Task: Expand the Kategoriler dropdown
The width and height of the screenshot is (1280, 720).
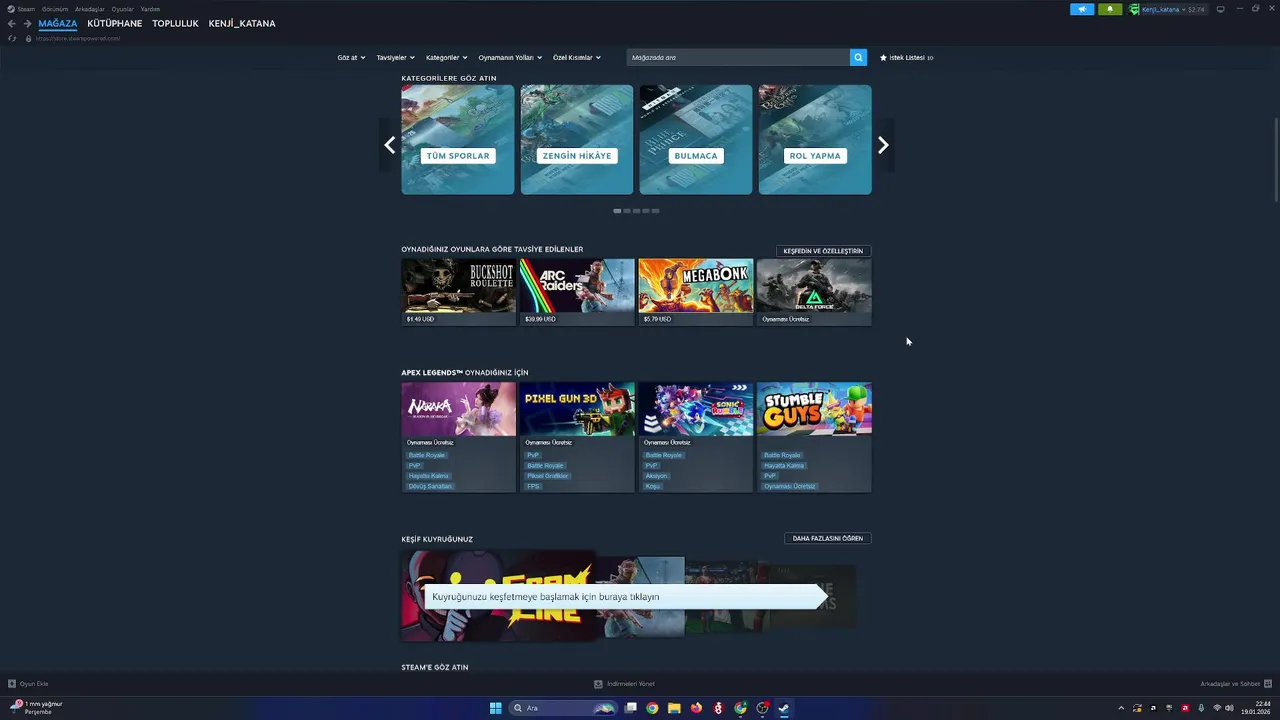Action: pyautogui.click(x=446, y=57)
